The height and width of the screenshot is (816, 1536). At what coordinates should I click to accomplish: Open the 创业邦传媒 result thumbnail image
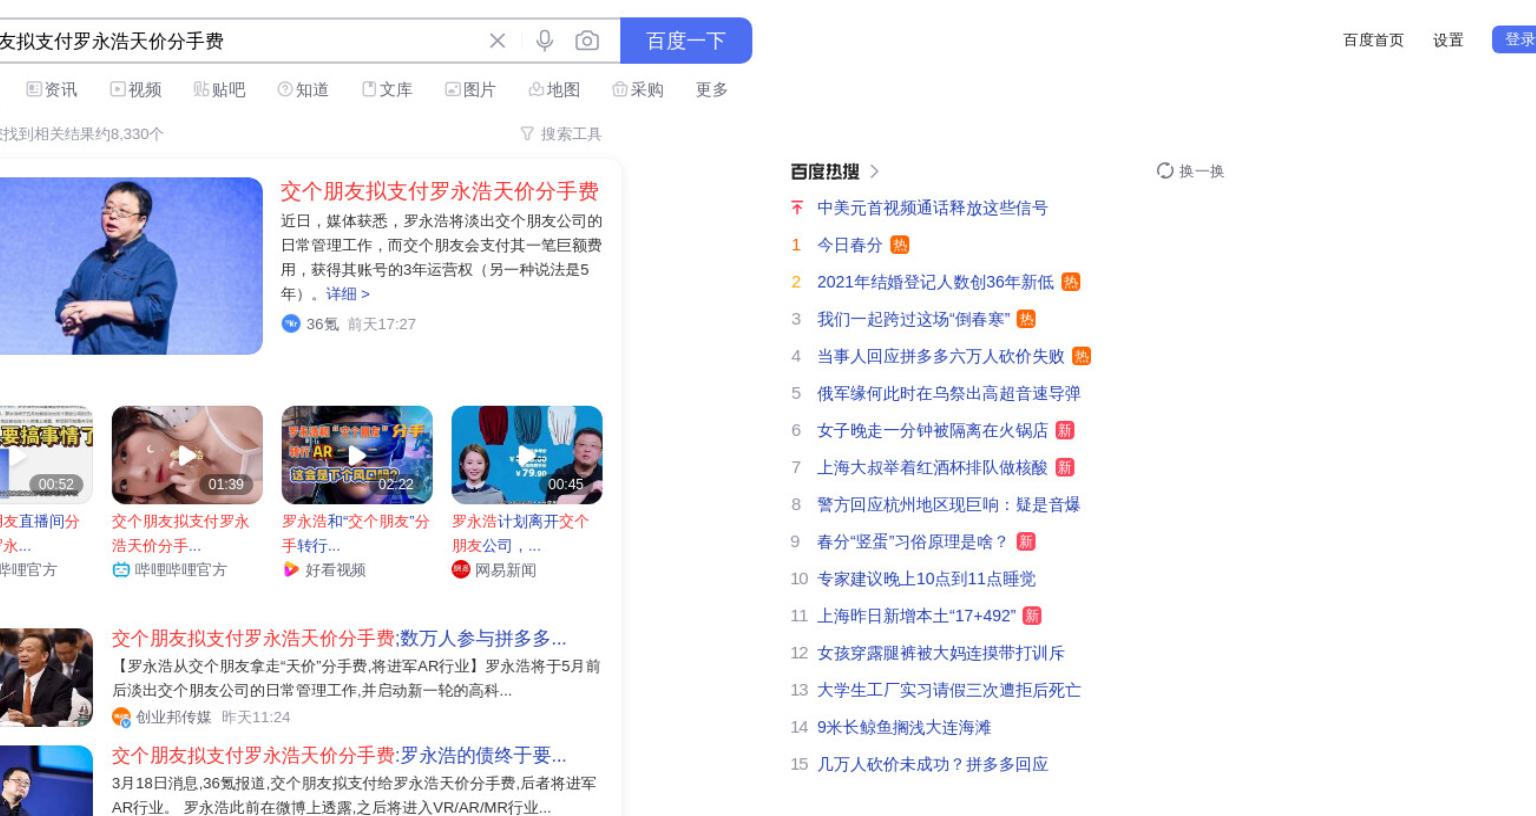click(x=46, y=677)
